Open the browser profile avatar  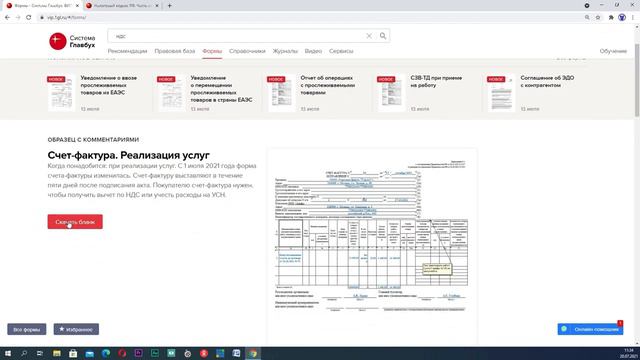tap(622, 18)
